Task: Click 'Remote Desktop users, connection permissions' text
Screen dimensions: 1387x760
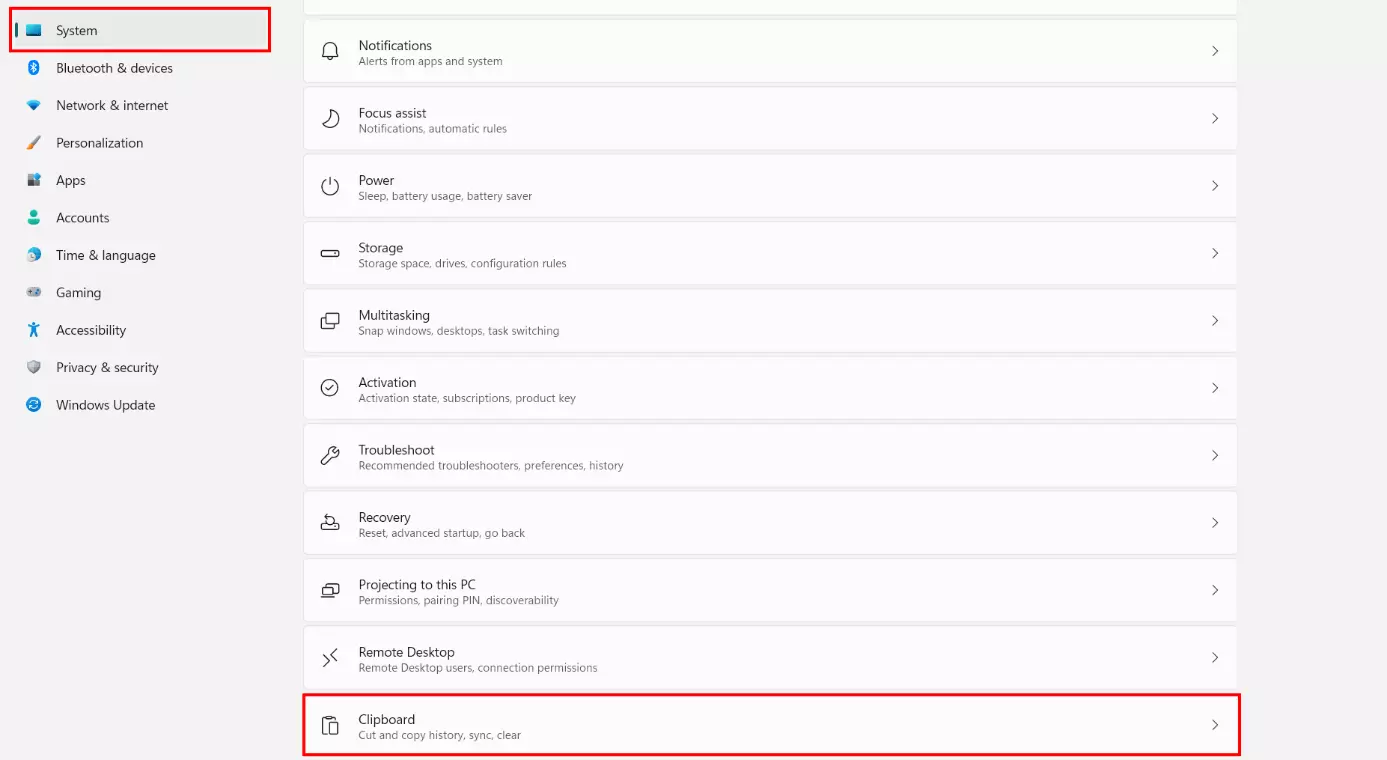Action: (x=478, y=668)
